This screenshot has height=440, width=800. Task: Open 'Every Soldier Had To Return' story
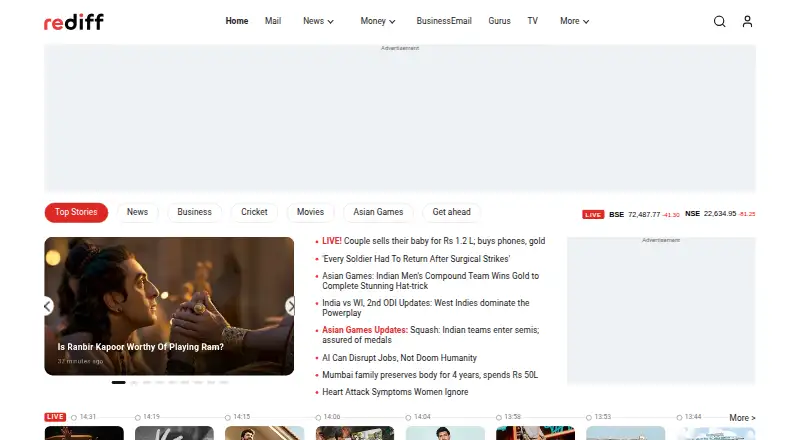click(416, 259)
